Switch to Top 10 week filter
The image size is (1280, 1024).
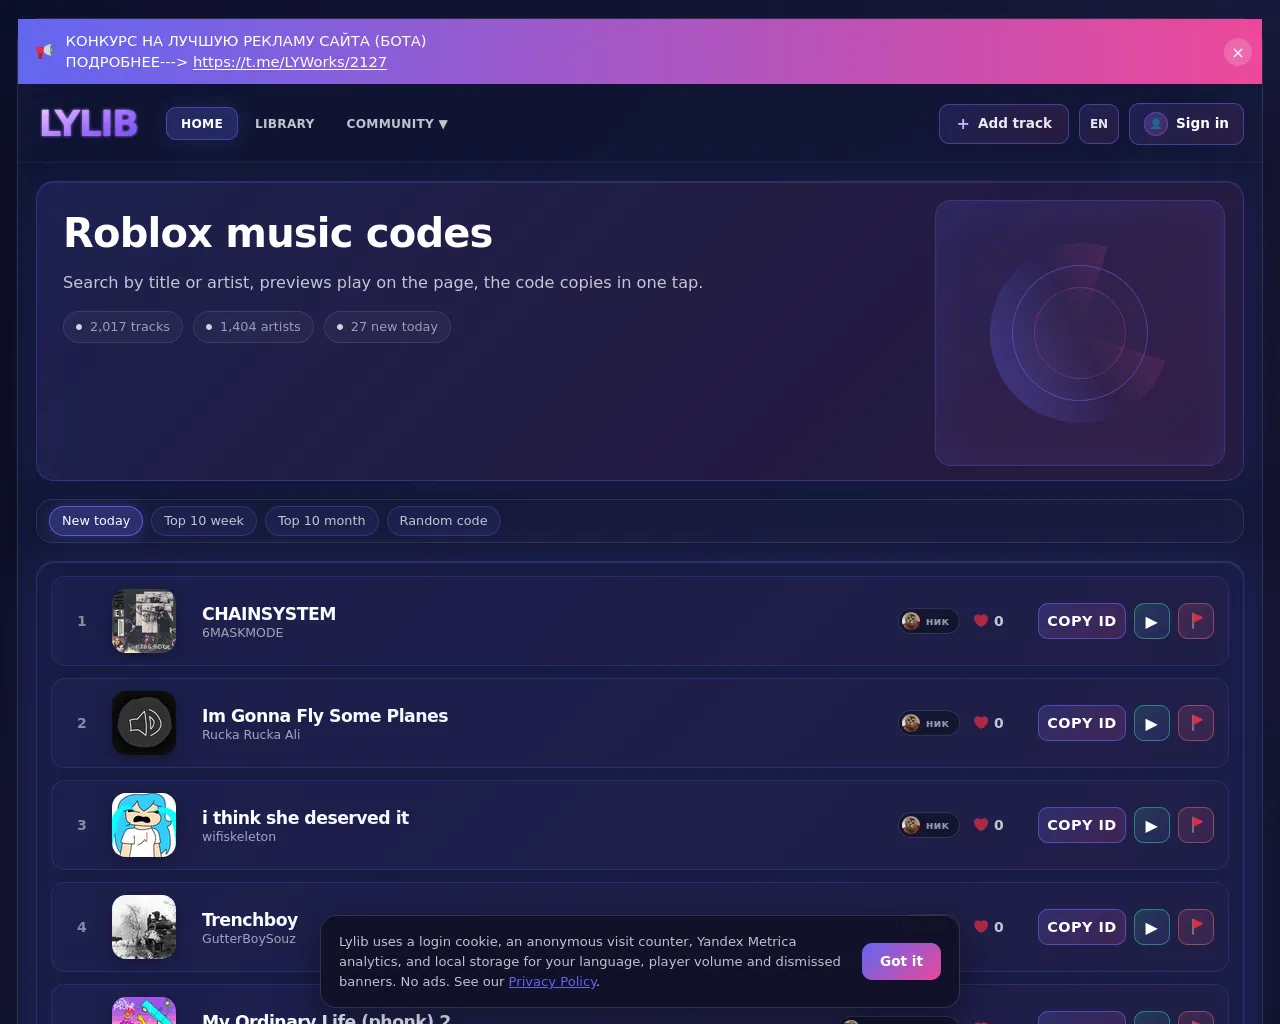click(x=204, y=521)
